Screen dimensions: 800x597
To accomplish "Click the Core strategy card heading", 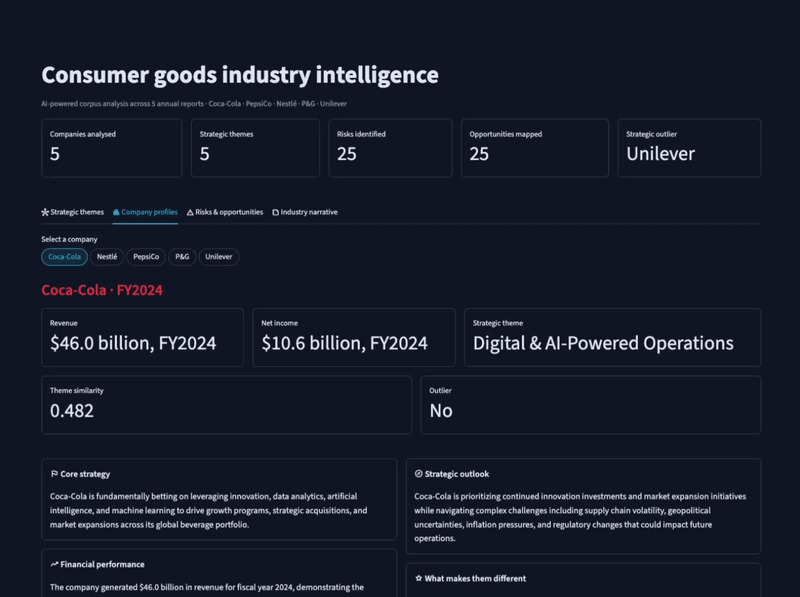I will [85, 474].
